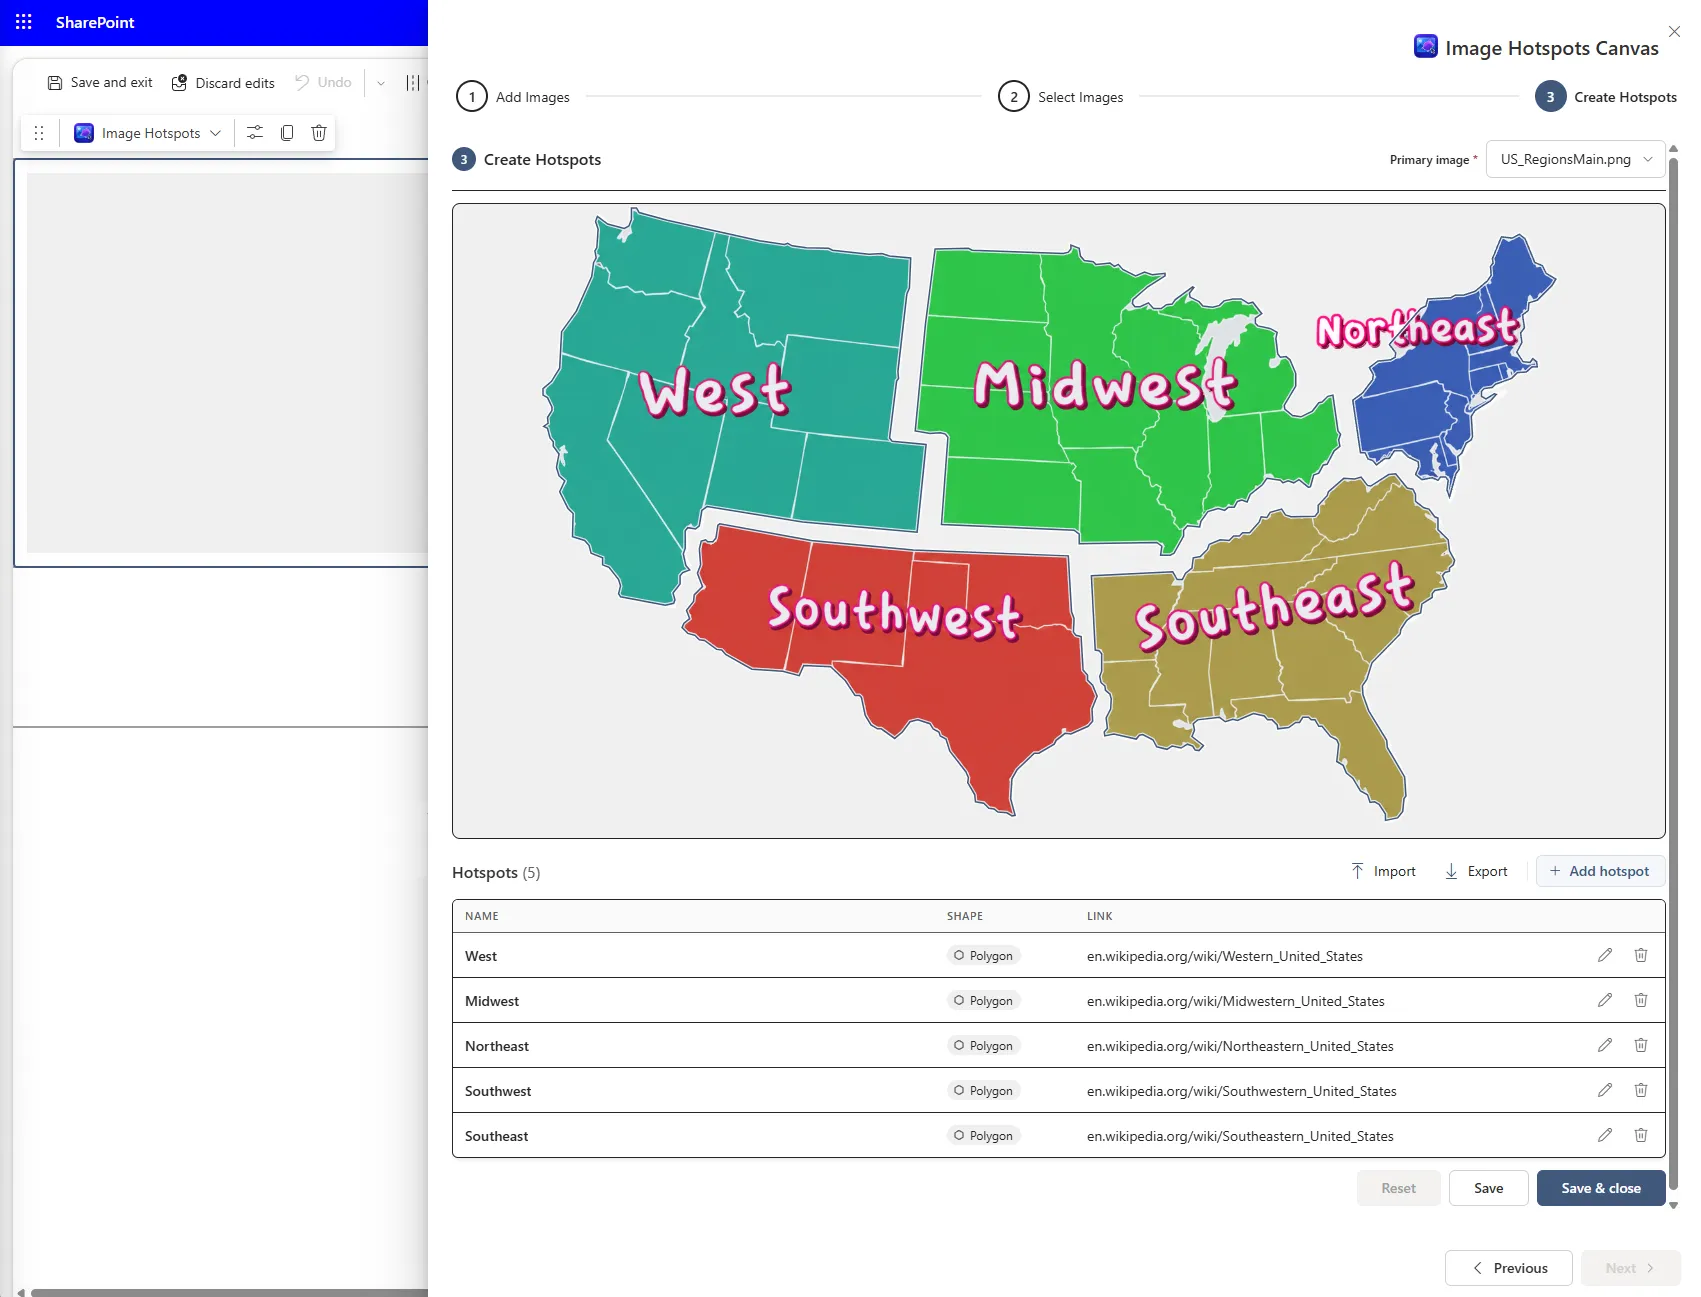This screenshot has height=1297, width=1701.
Task: Delete the Southwest hotspot
Action: click(x=1641, y=1090)
